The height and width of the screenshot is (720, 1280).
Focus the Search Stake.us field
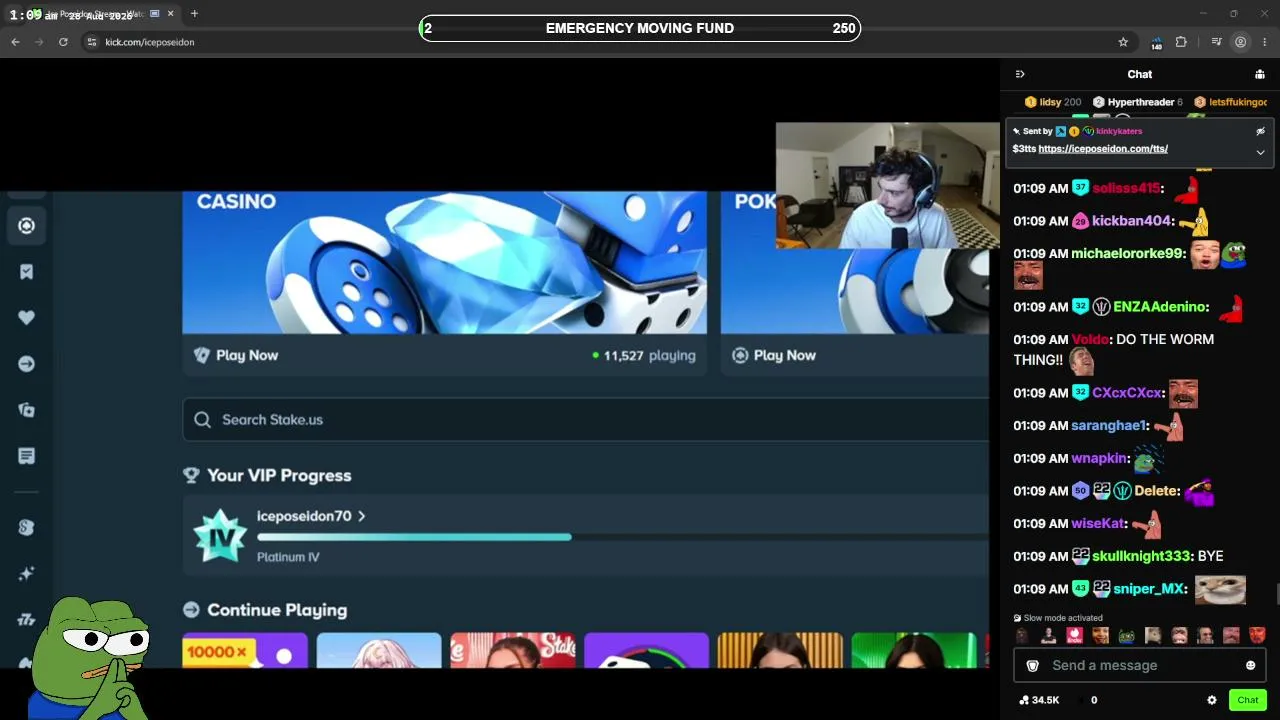pos(585,420)
